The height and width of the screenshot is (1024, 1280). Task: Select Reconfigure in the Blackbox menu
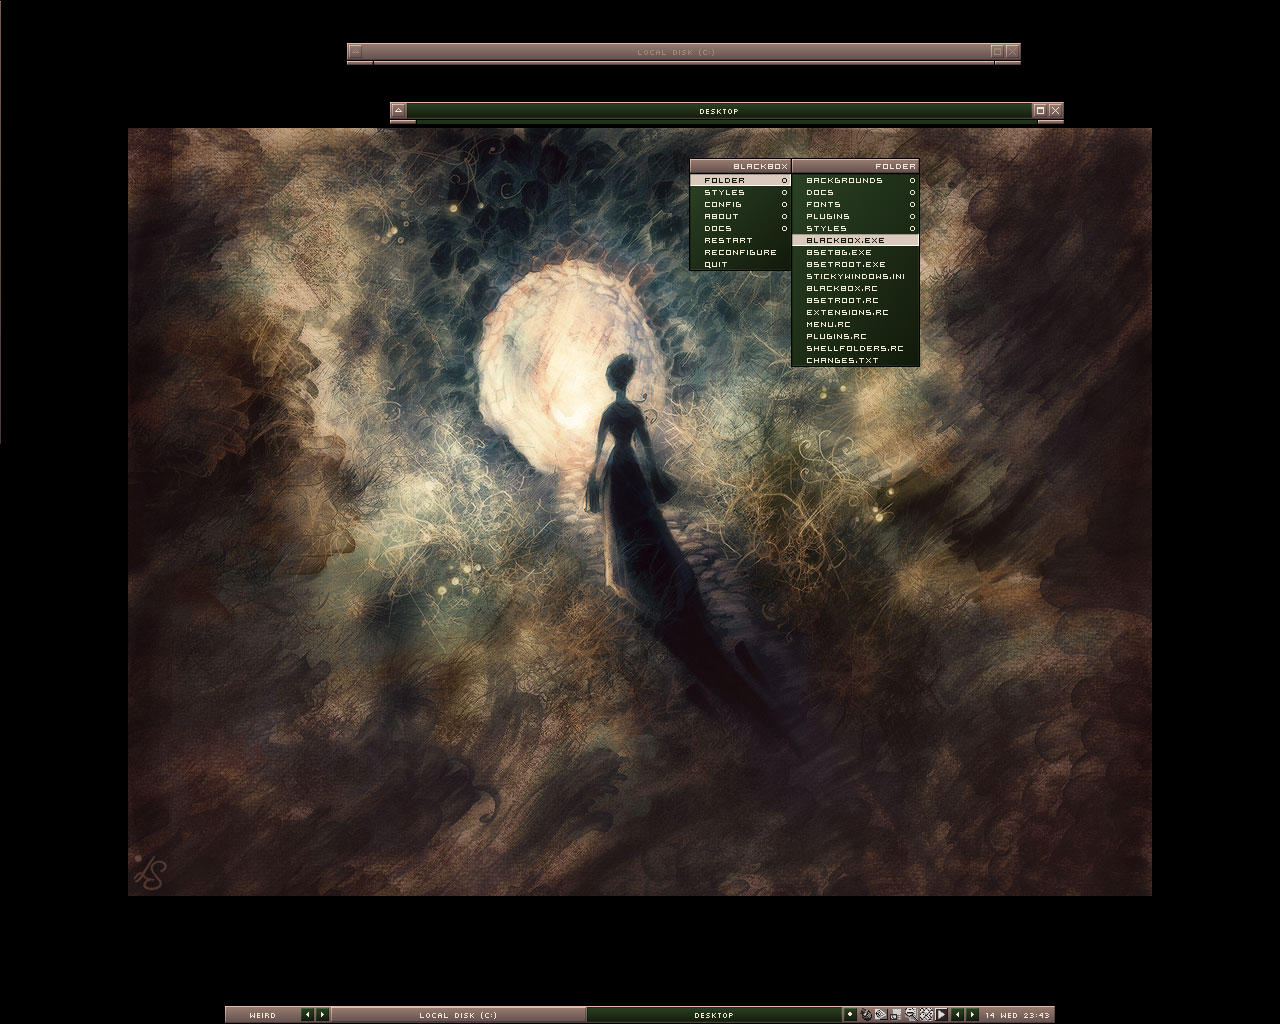click(740, 252)
